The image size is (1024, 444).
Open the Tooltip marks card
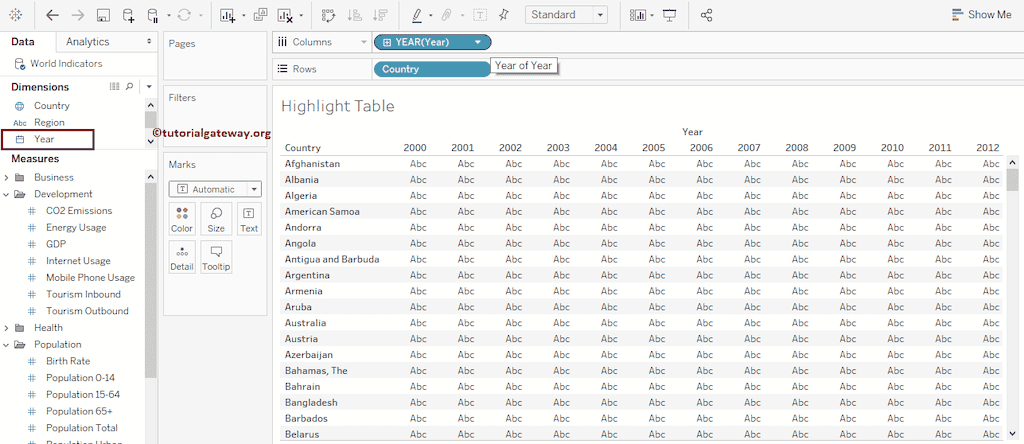point(216,257)
